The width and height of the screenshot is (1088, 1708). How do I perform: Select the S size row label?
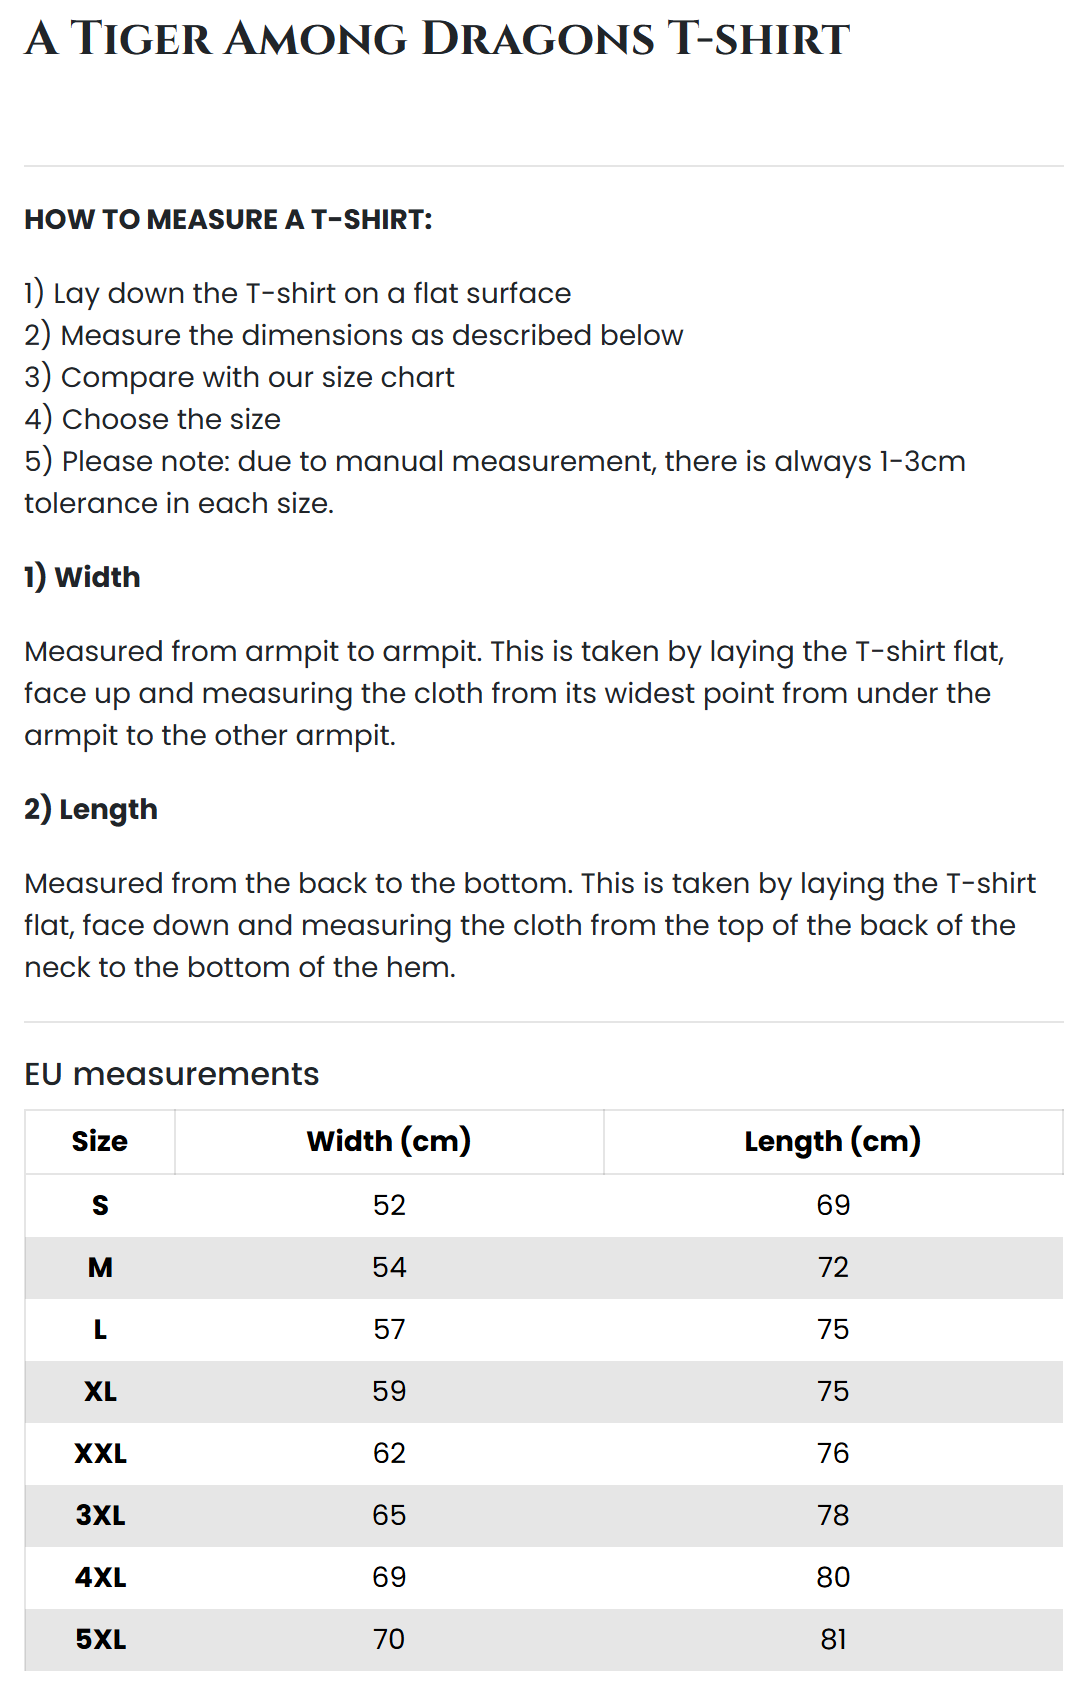(x=100, y=1205)
